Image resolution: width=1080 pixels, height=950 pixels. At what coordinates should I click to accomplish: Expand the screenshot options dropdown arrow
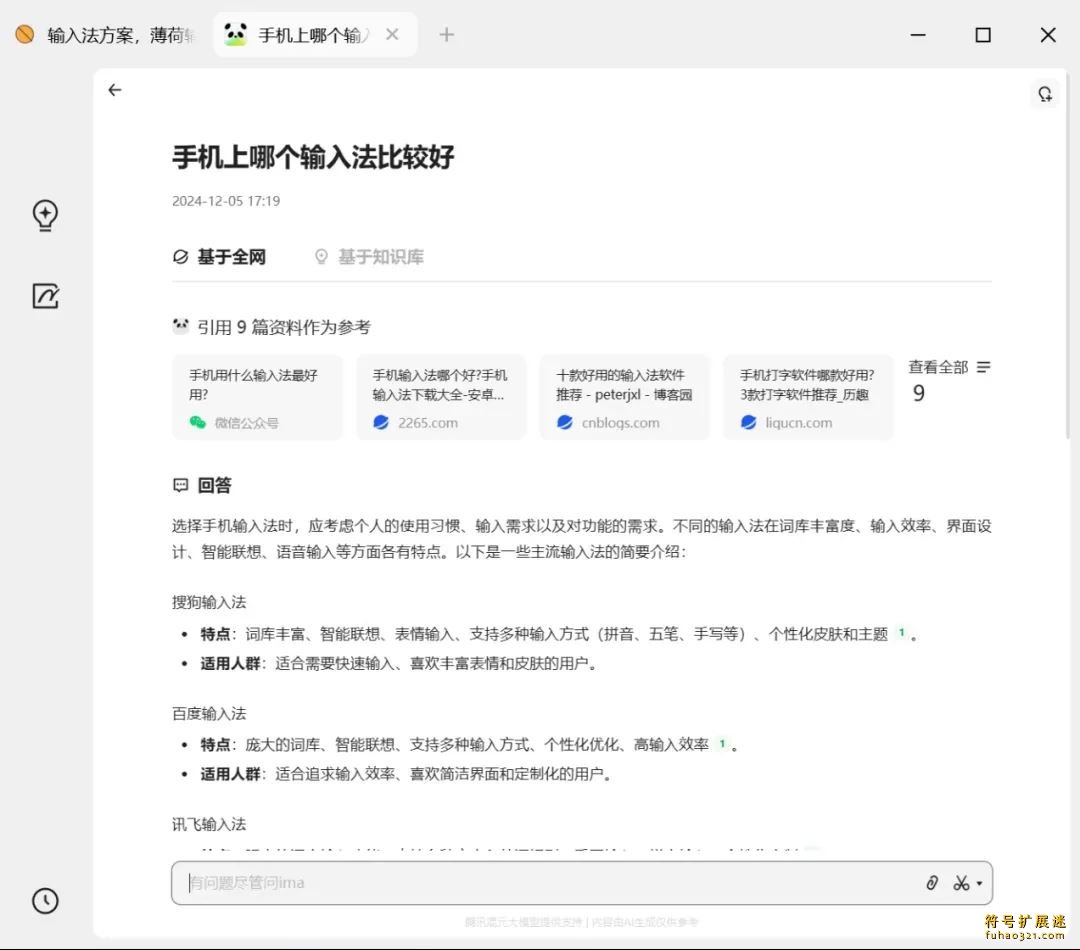pyautogui.click(x=979, y=883)
